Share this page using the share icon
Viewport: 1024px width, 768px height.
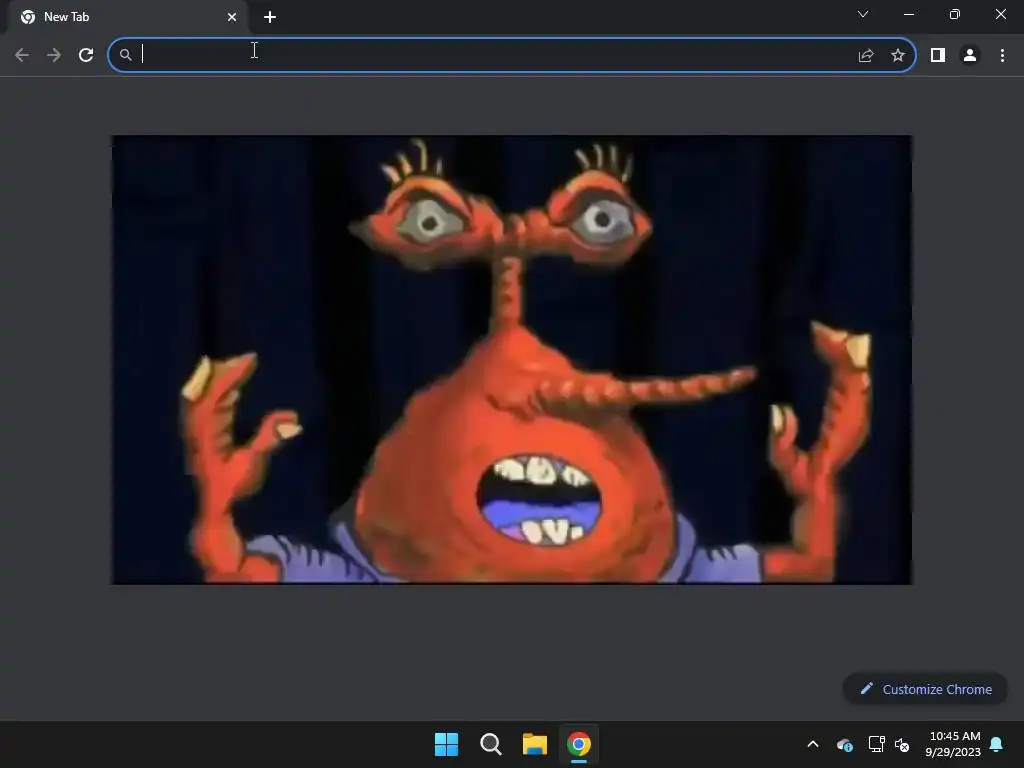point(866,56)
